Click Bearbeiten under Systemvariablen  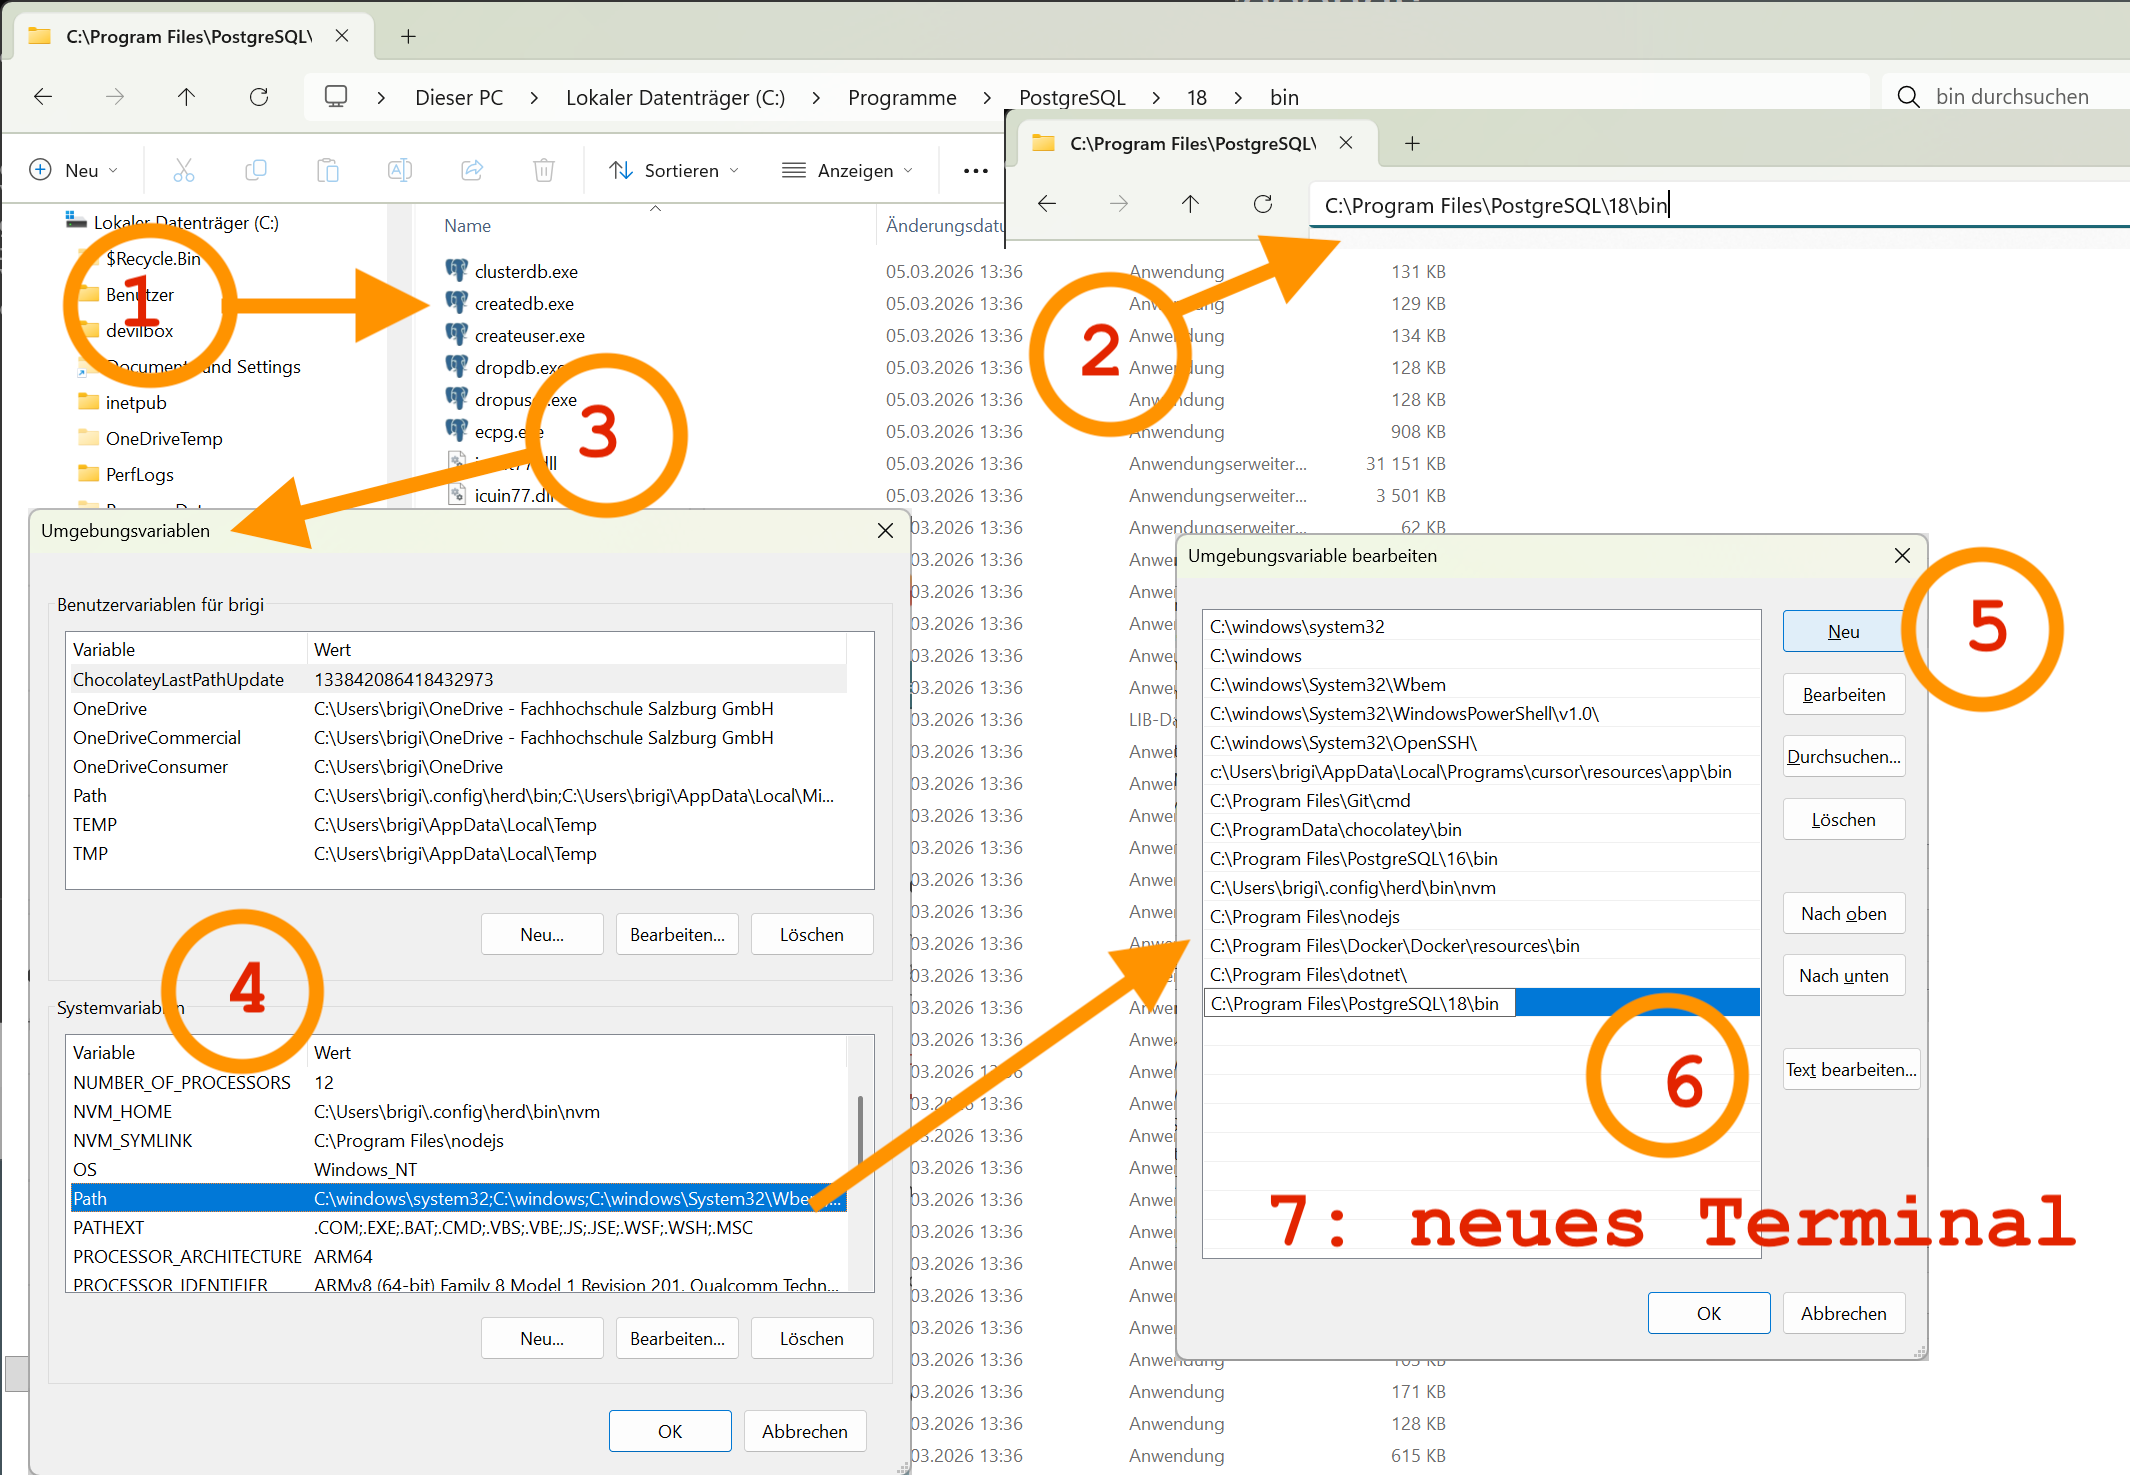click(x=677, y=1339)
